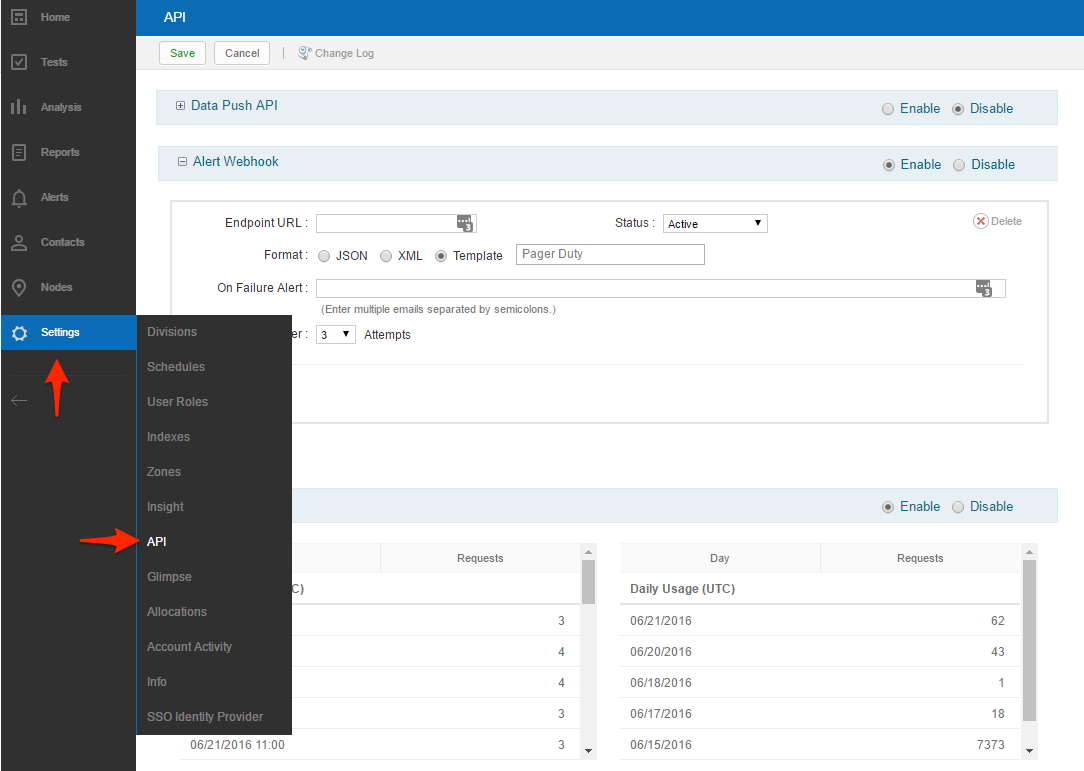1084x771 pixels.
Task: Select Account Activity from Settings submenu
Action: coord(189,647)
